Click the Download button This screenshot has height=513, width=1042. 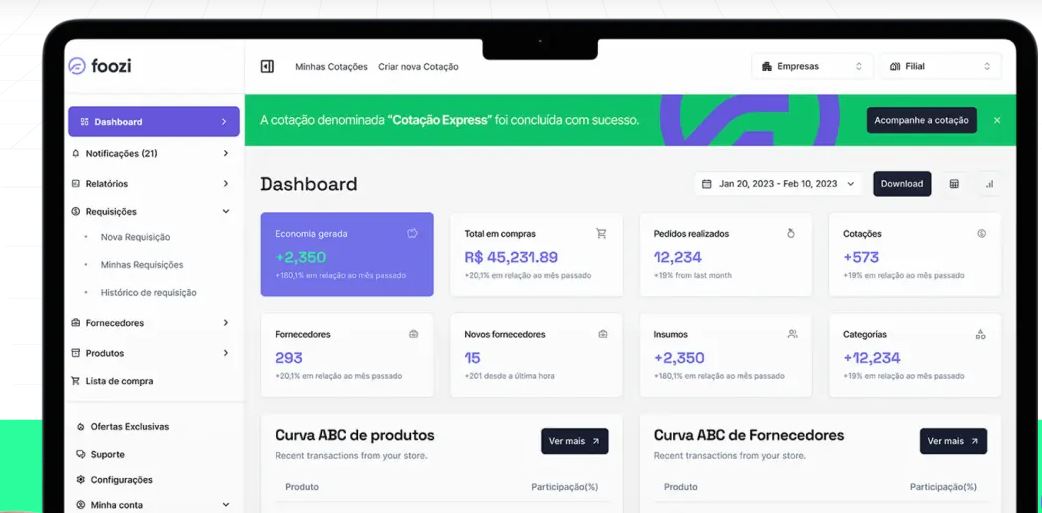point(901,184)
